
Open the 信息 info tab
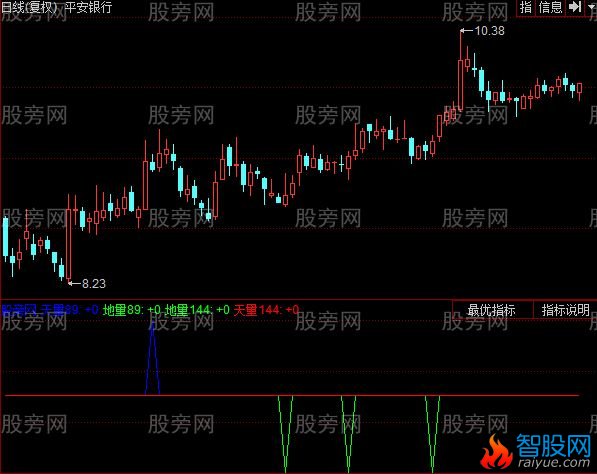click(550, 7)
